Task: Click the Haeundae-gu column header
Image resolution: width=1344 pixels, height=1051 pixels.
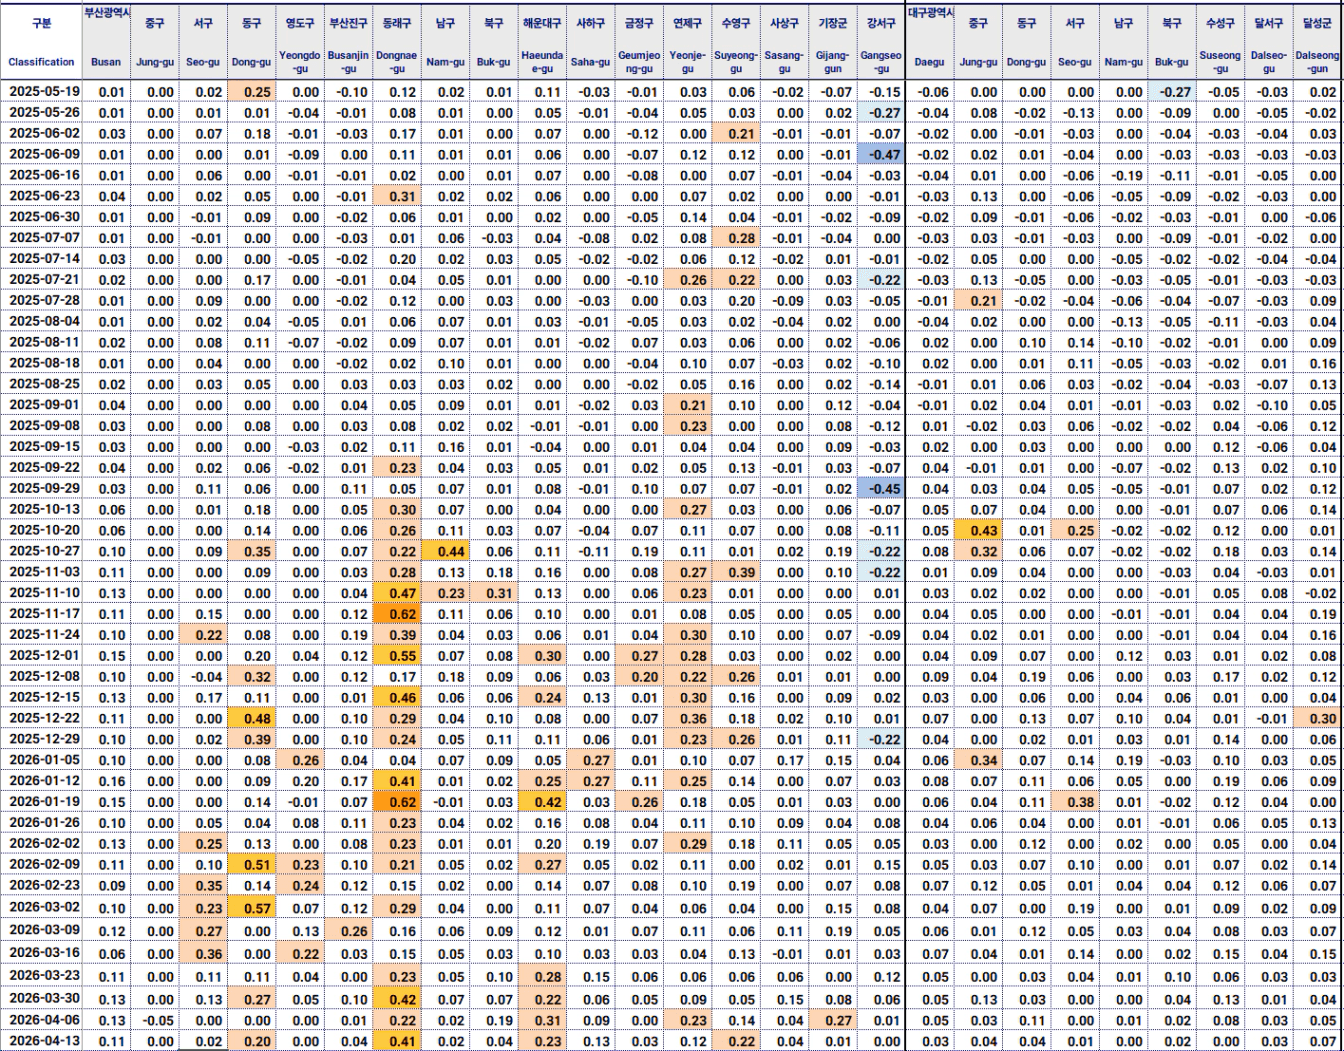Action: pos(542,62)
